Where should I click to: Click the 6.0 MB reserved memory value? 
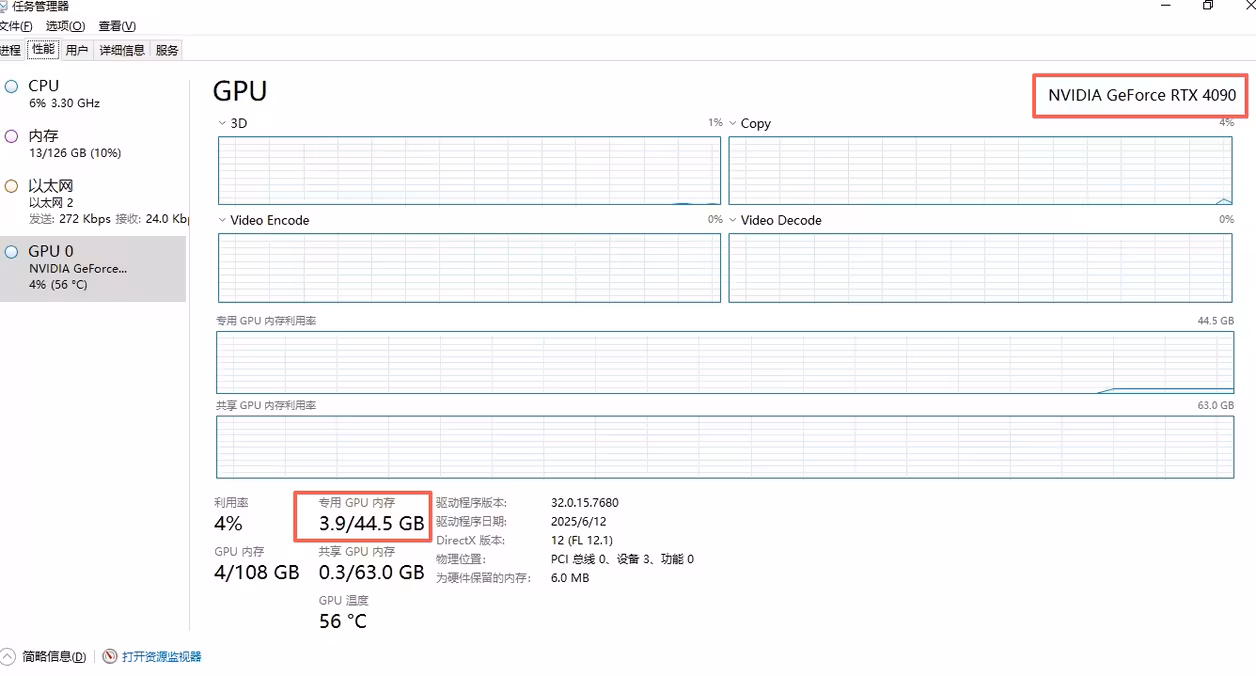point(570,578)
